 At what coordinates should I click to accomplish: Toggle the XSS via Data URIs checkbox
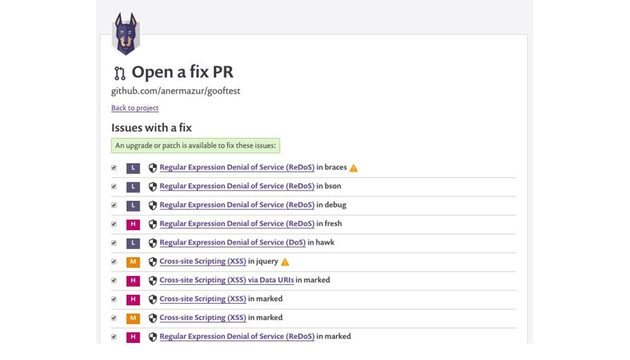pos(114,280)
